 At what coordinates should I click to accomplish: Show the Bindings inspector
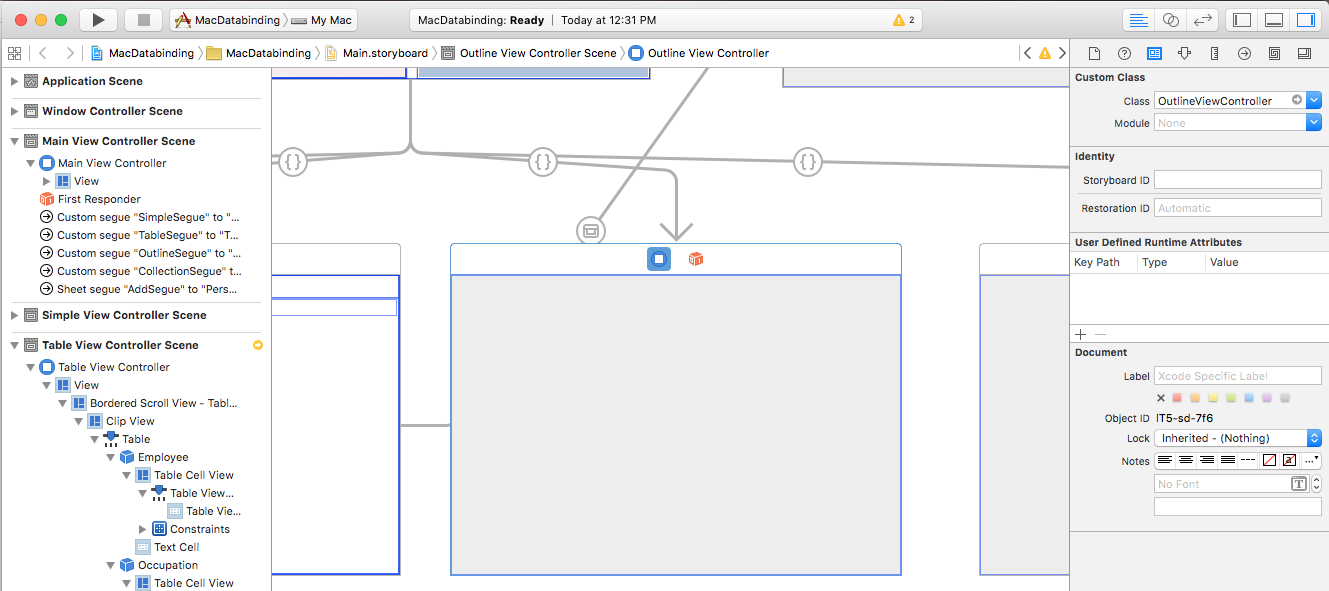point(1274,53)
